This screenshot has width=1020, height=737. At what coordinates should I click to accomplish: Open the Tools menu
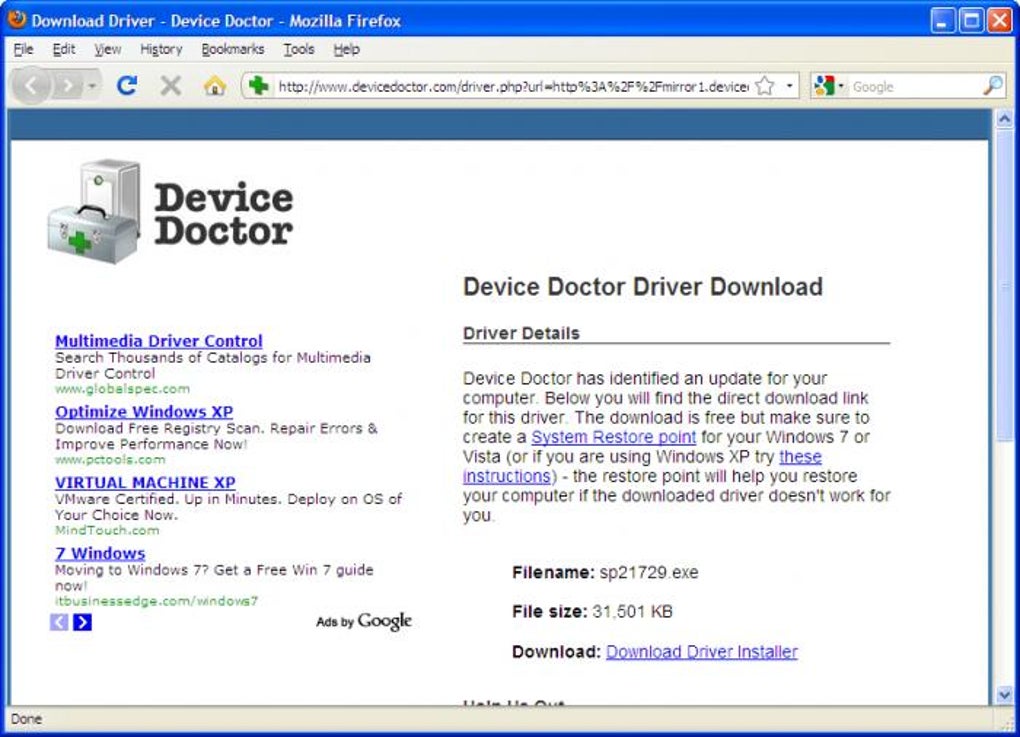click(x=299, y=49)
